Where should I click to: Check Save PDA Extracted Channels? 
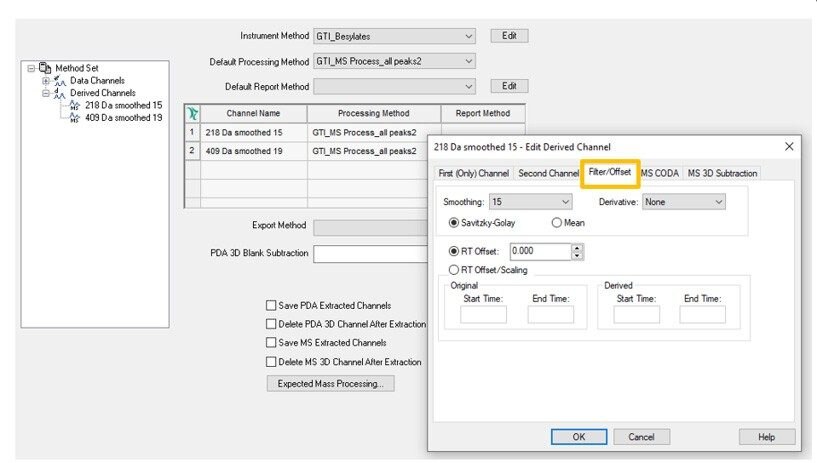(x=271, y=305)
